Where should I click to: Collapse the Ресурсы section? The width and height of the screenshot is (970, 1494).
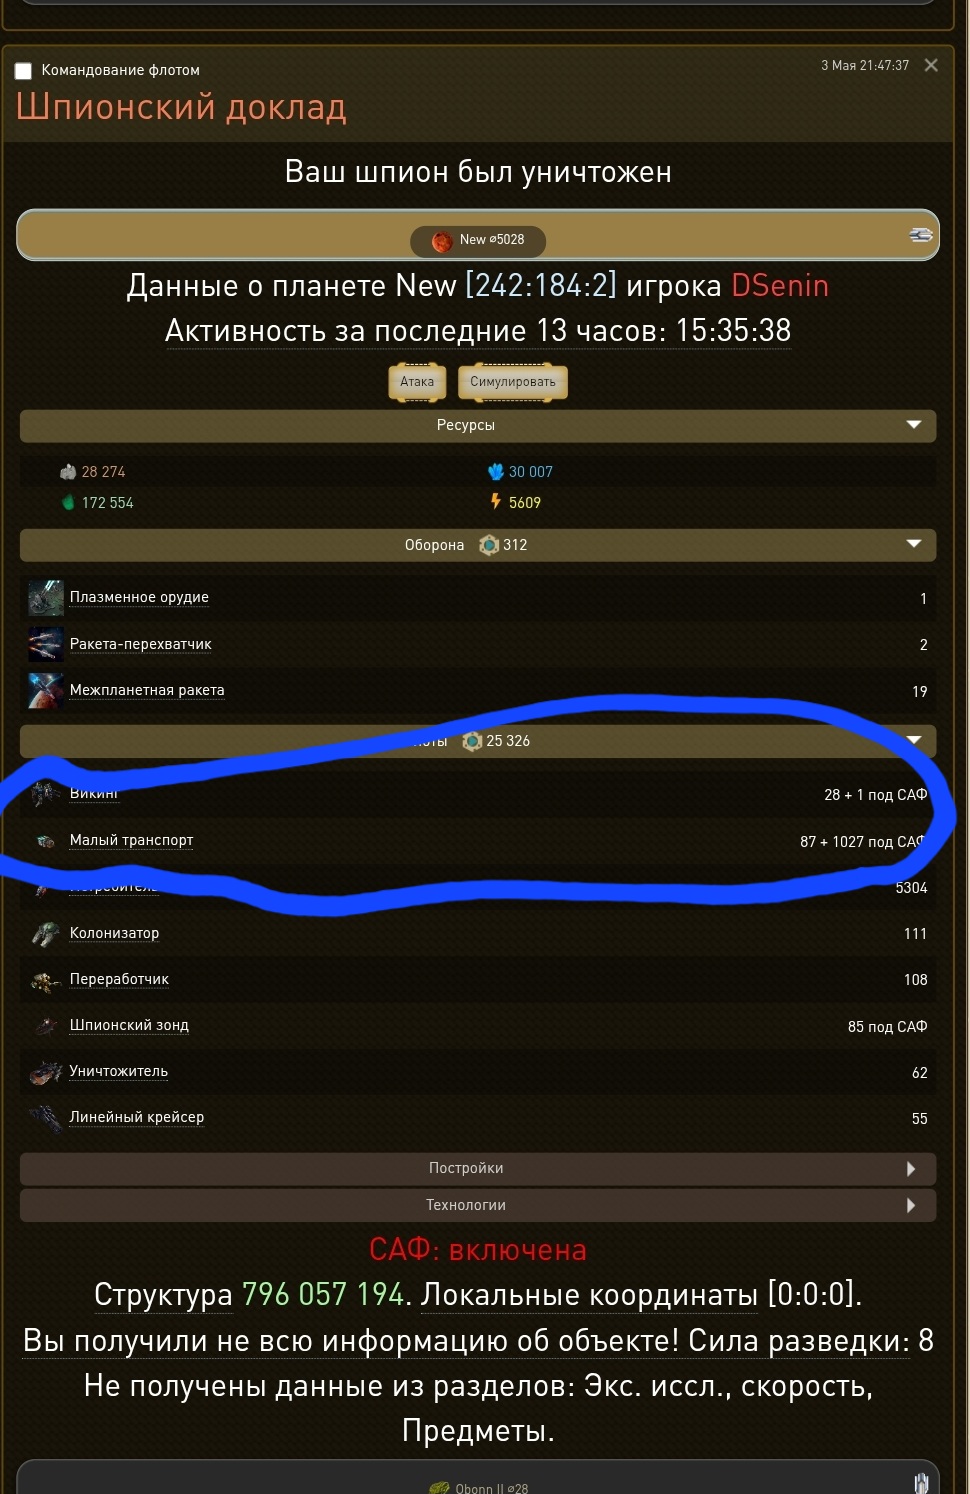click(x=913, y=425)
